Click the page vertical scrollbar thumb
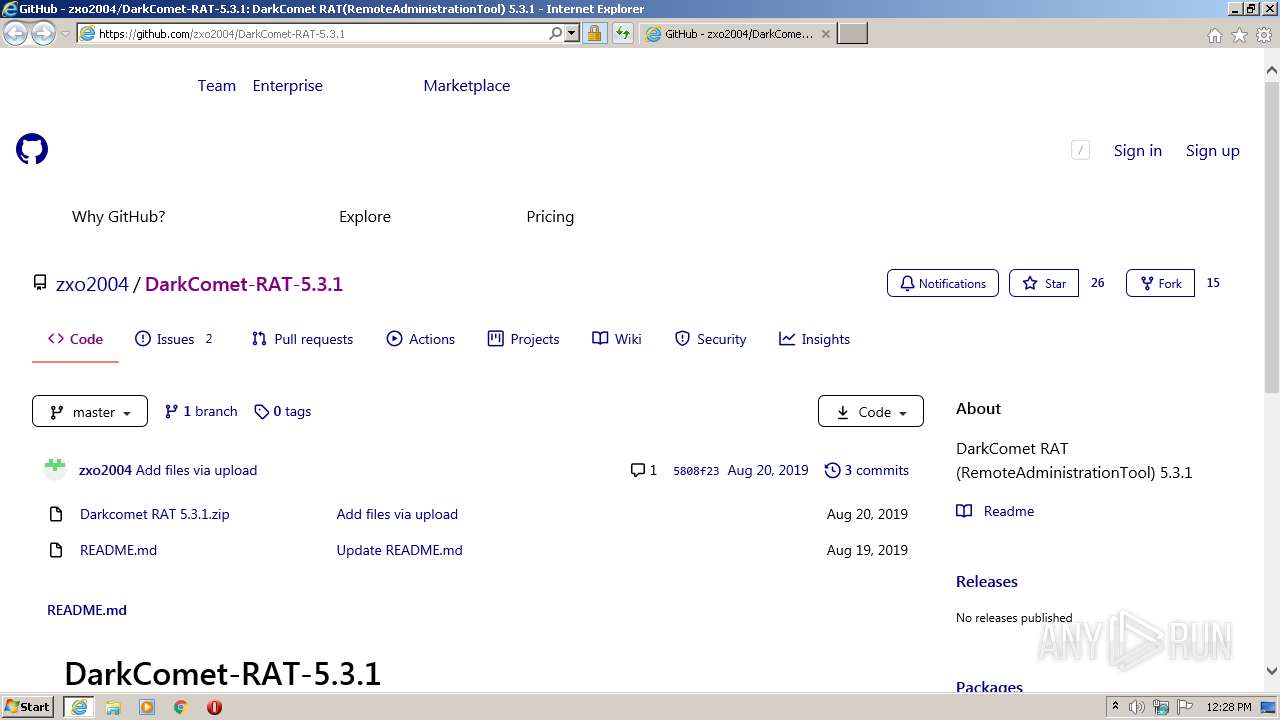This screenshot has height=720, width=1280. click(x=1271, y=237)
